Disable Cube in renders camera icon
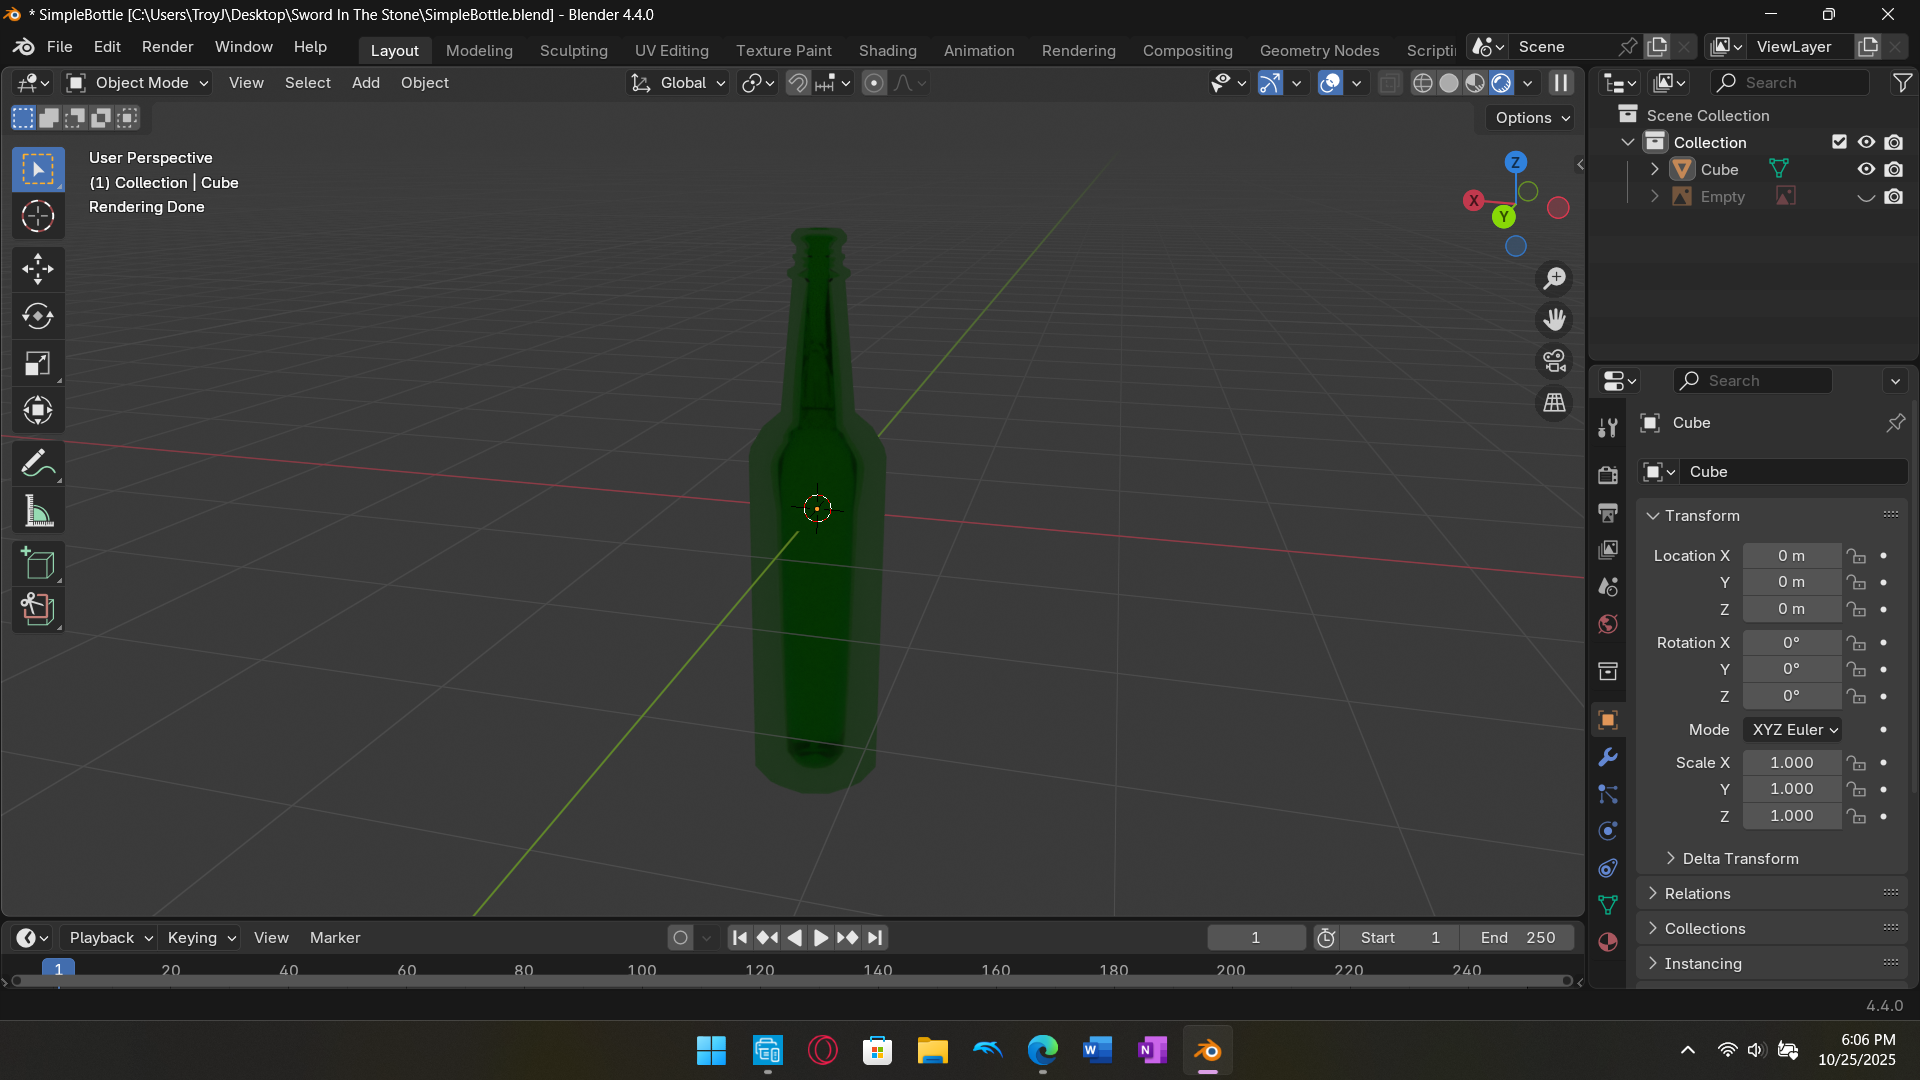1920x1080 pixels. (x=1894, y=169)
